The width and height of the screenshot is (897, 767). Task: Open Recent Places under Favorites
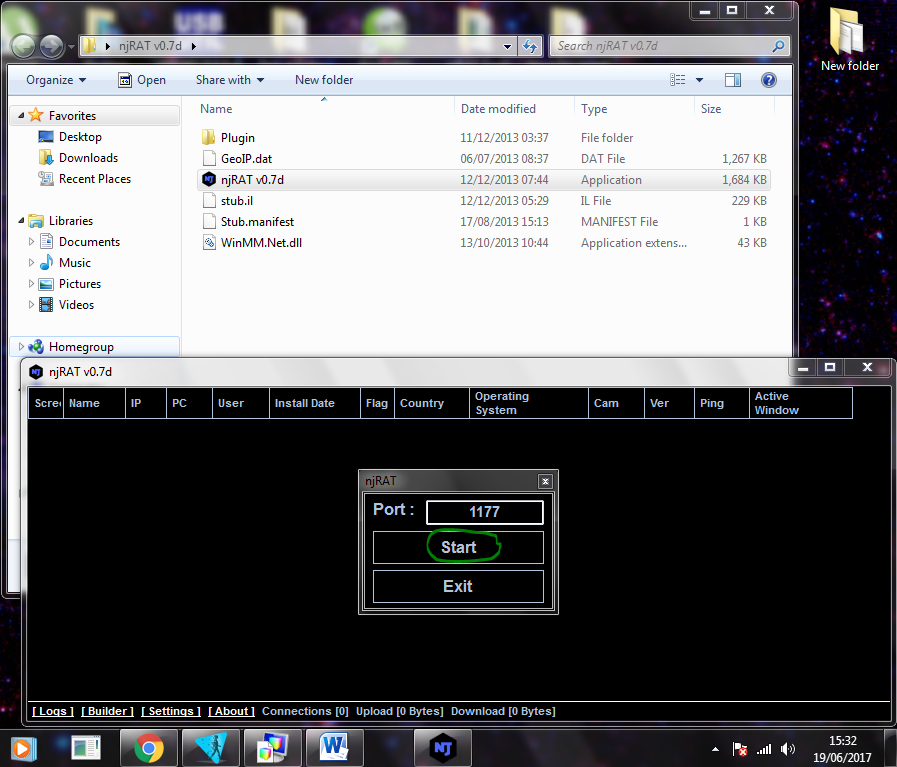[95, 179]
